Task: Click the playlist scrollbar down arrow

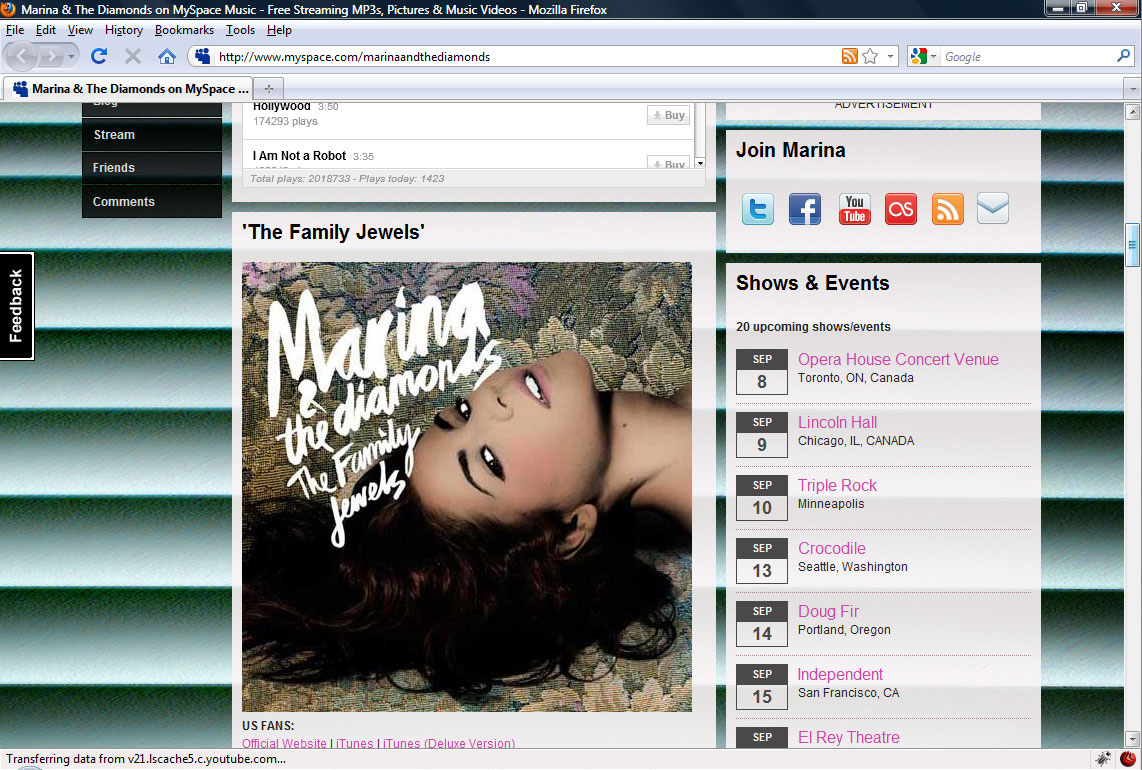Action: pyautogui.click(x=700, y=162)
